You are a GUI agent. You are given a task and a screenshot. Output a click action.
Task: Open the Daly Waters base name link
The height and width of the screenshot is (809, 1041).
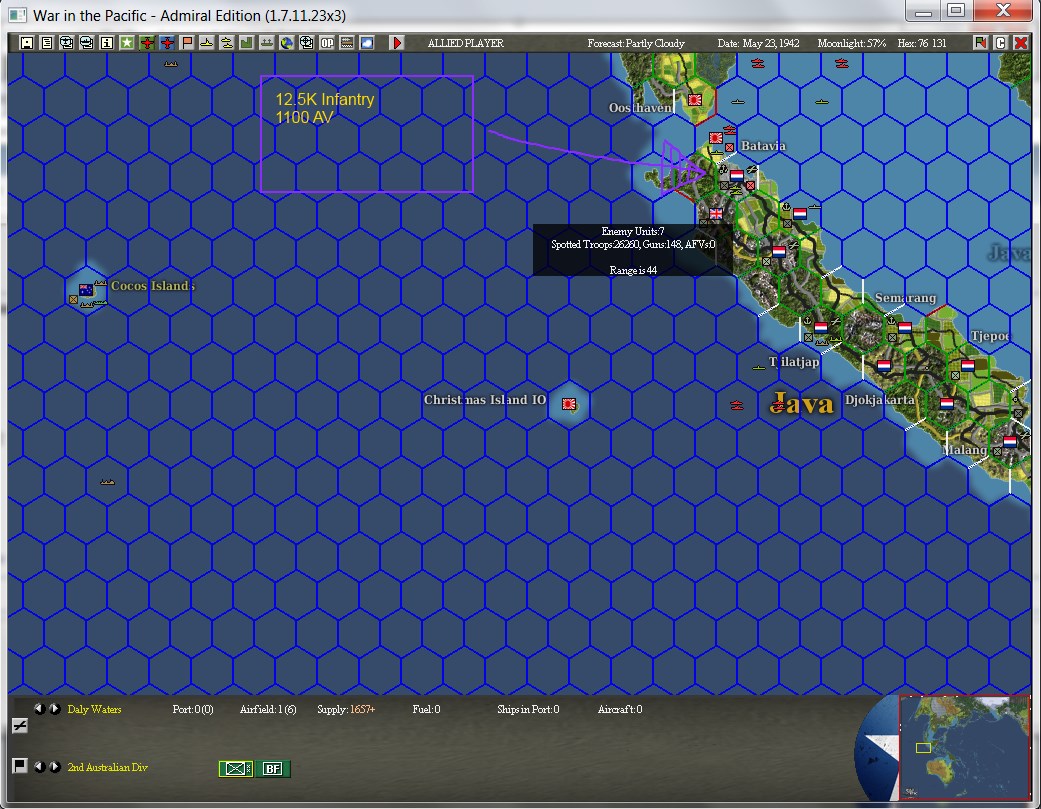[94, 709]
